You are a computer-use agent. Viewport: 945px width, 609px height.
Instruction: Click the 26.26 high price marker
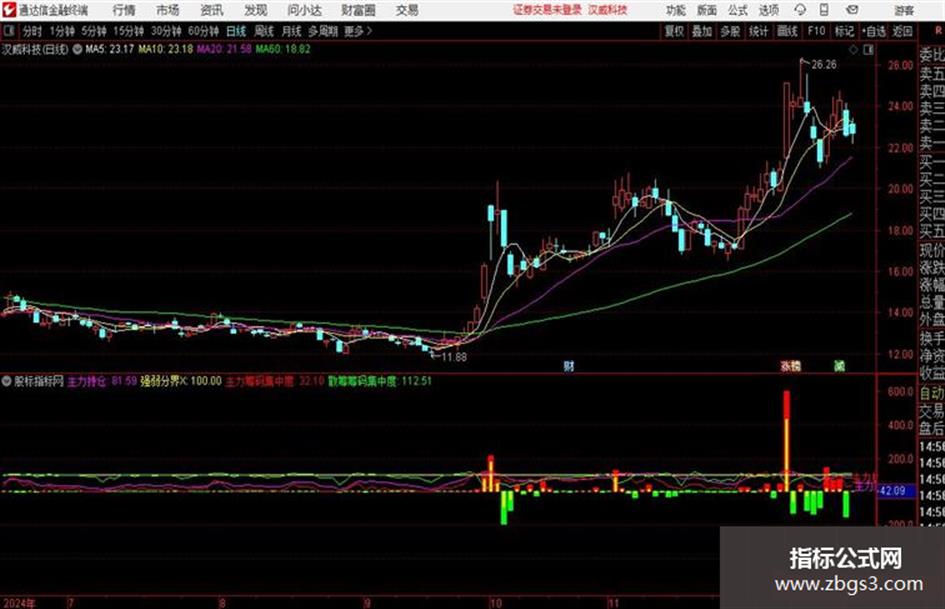coord(823,65)
